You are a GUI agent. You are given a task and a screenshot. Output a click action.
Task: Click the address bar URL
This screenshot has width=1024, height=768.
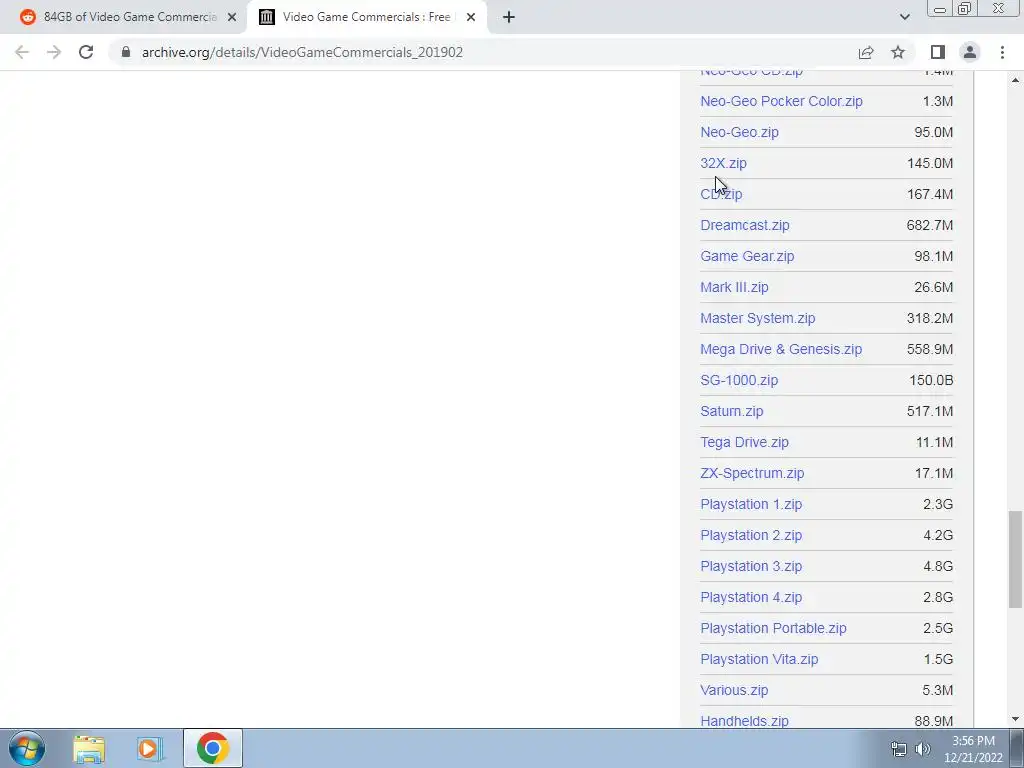(x=302, y=52)
